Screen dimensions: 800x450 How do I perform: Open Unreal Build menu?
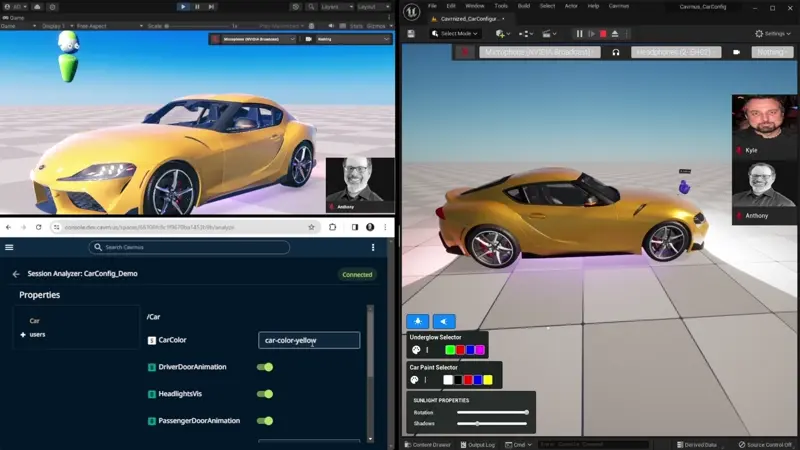pos(524,6)
